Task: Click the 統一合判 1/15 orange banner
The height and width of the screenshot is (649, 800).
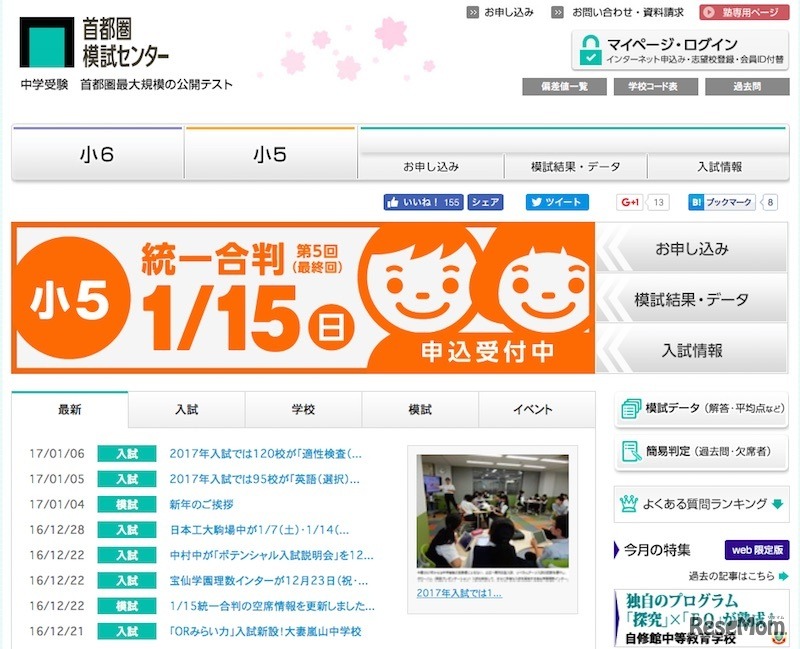Action: pos(300,295)
